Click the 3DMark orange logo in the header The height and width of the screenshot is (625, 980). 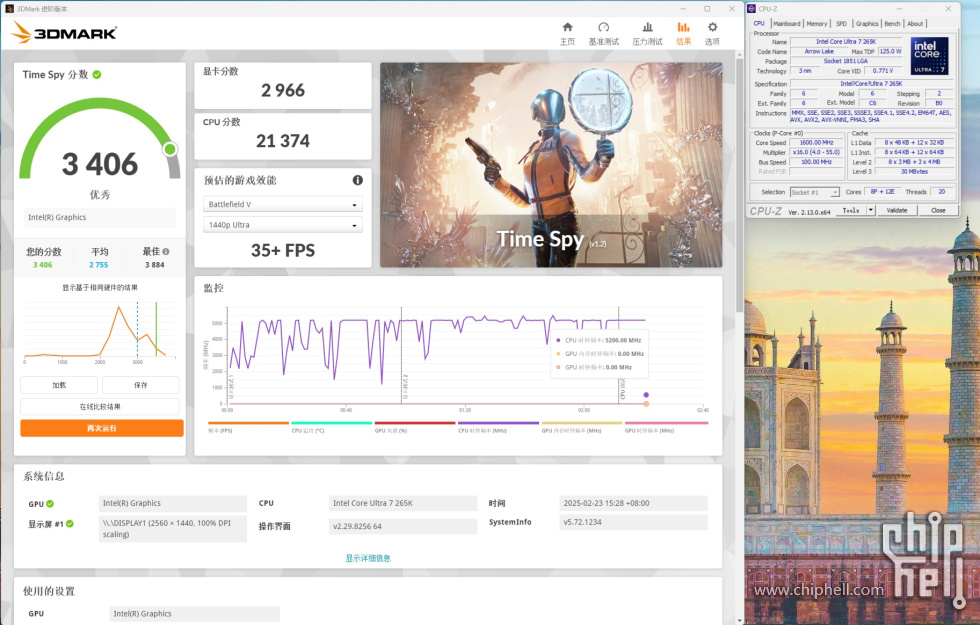coord(64,32)
